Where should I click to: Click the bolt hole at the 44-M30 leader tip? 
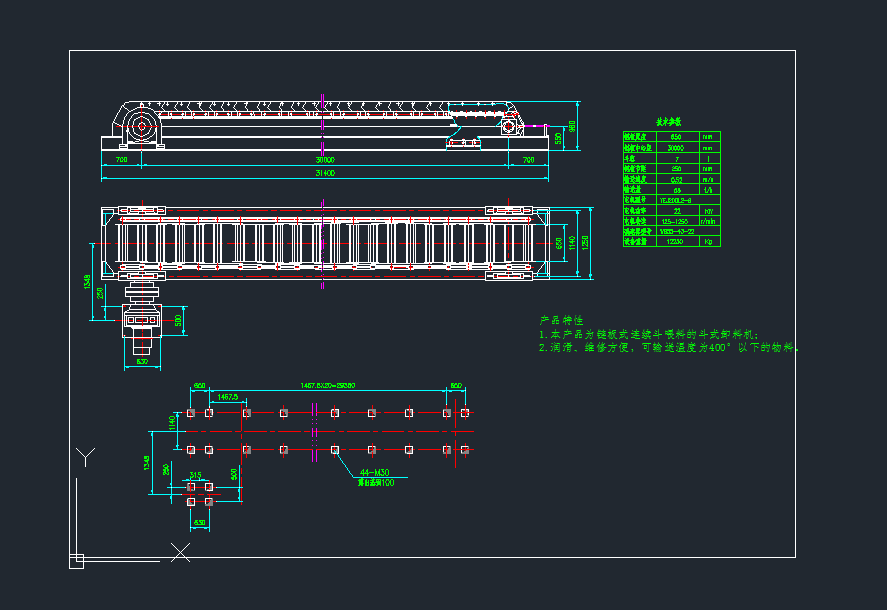pos(335,450)
